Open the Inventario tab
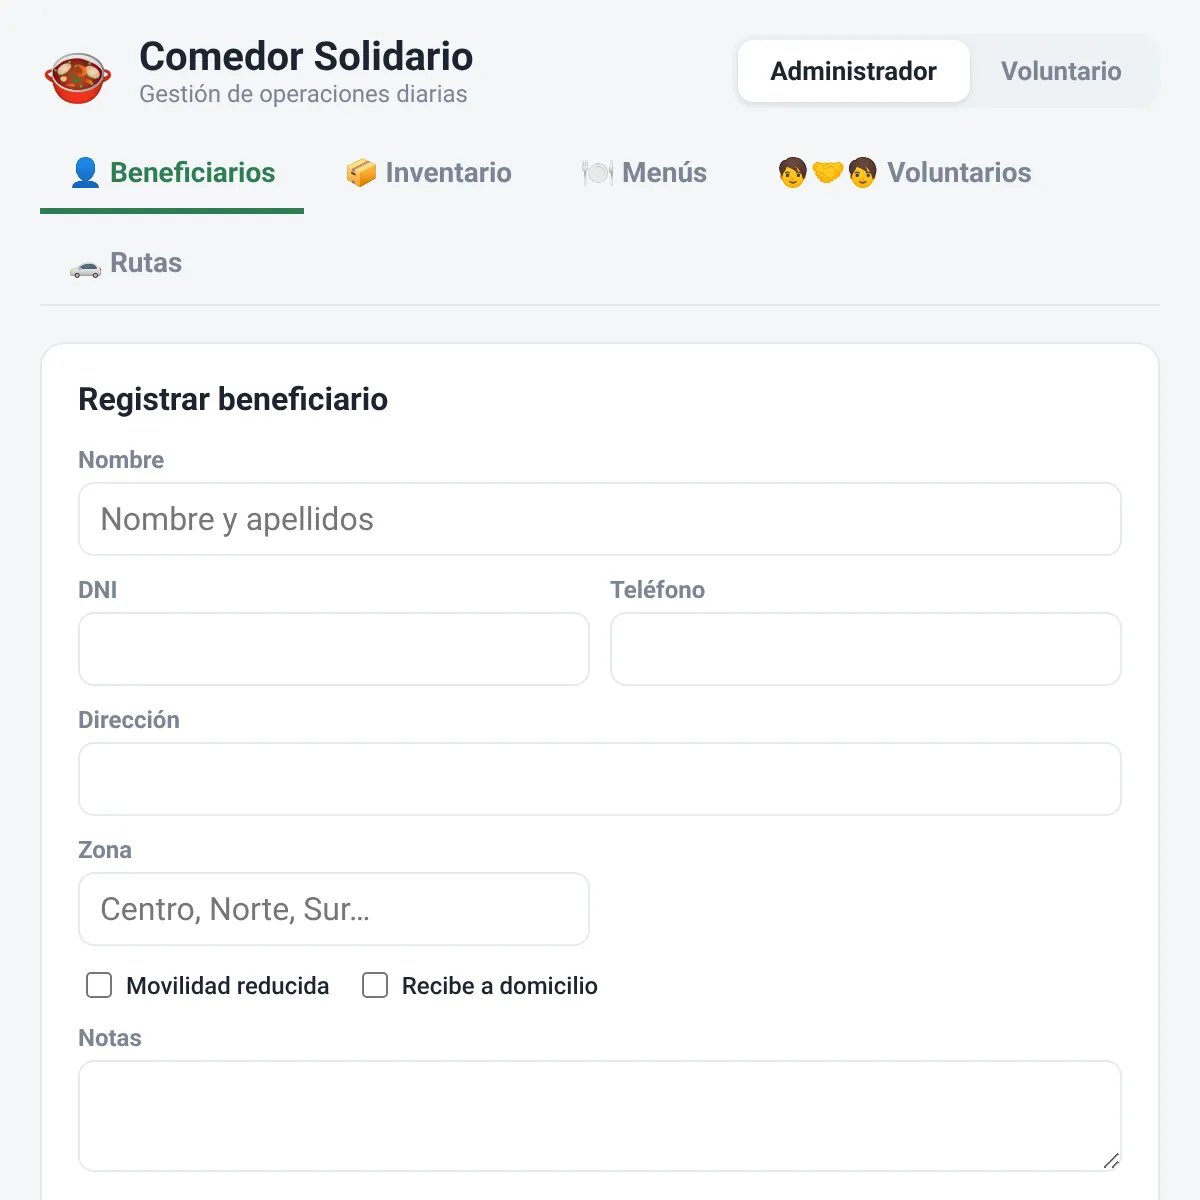This screenshot has width=1200, height=1200. coord(428,173)
